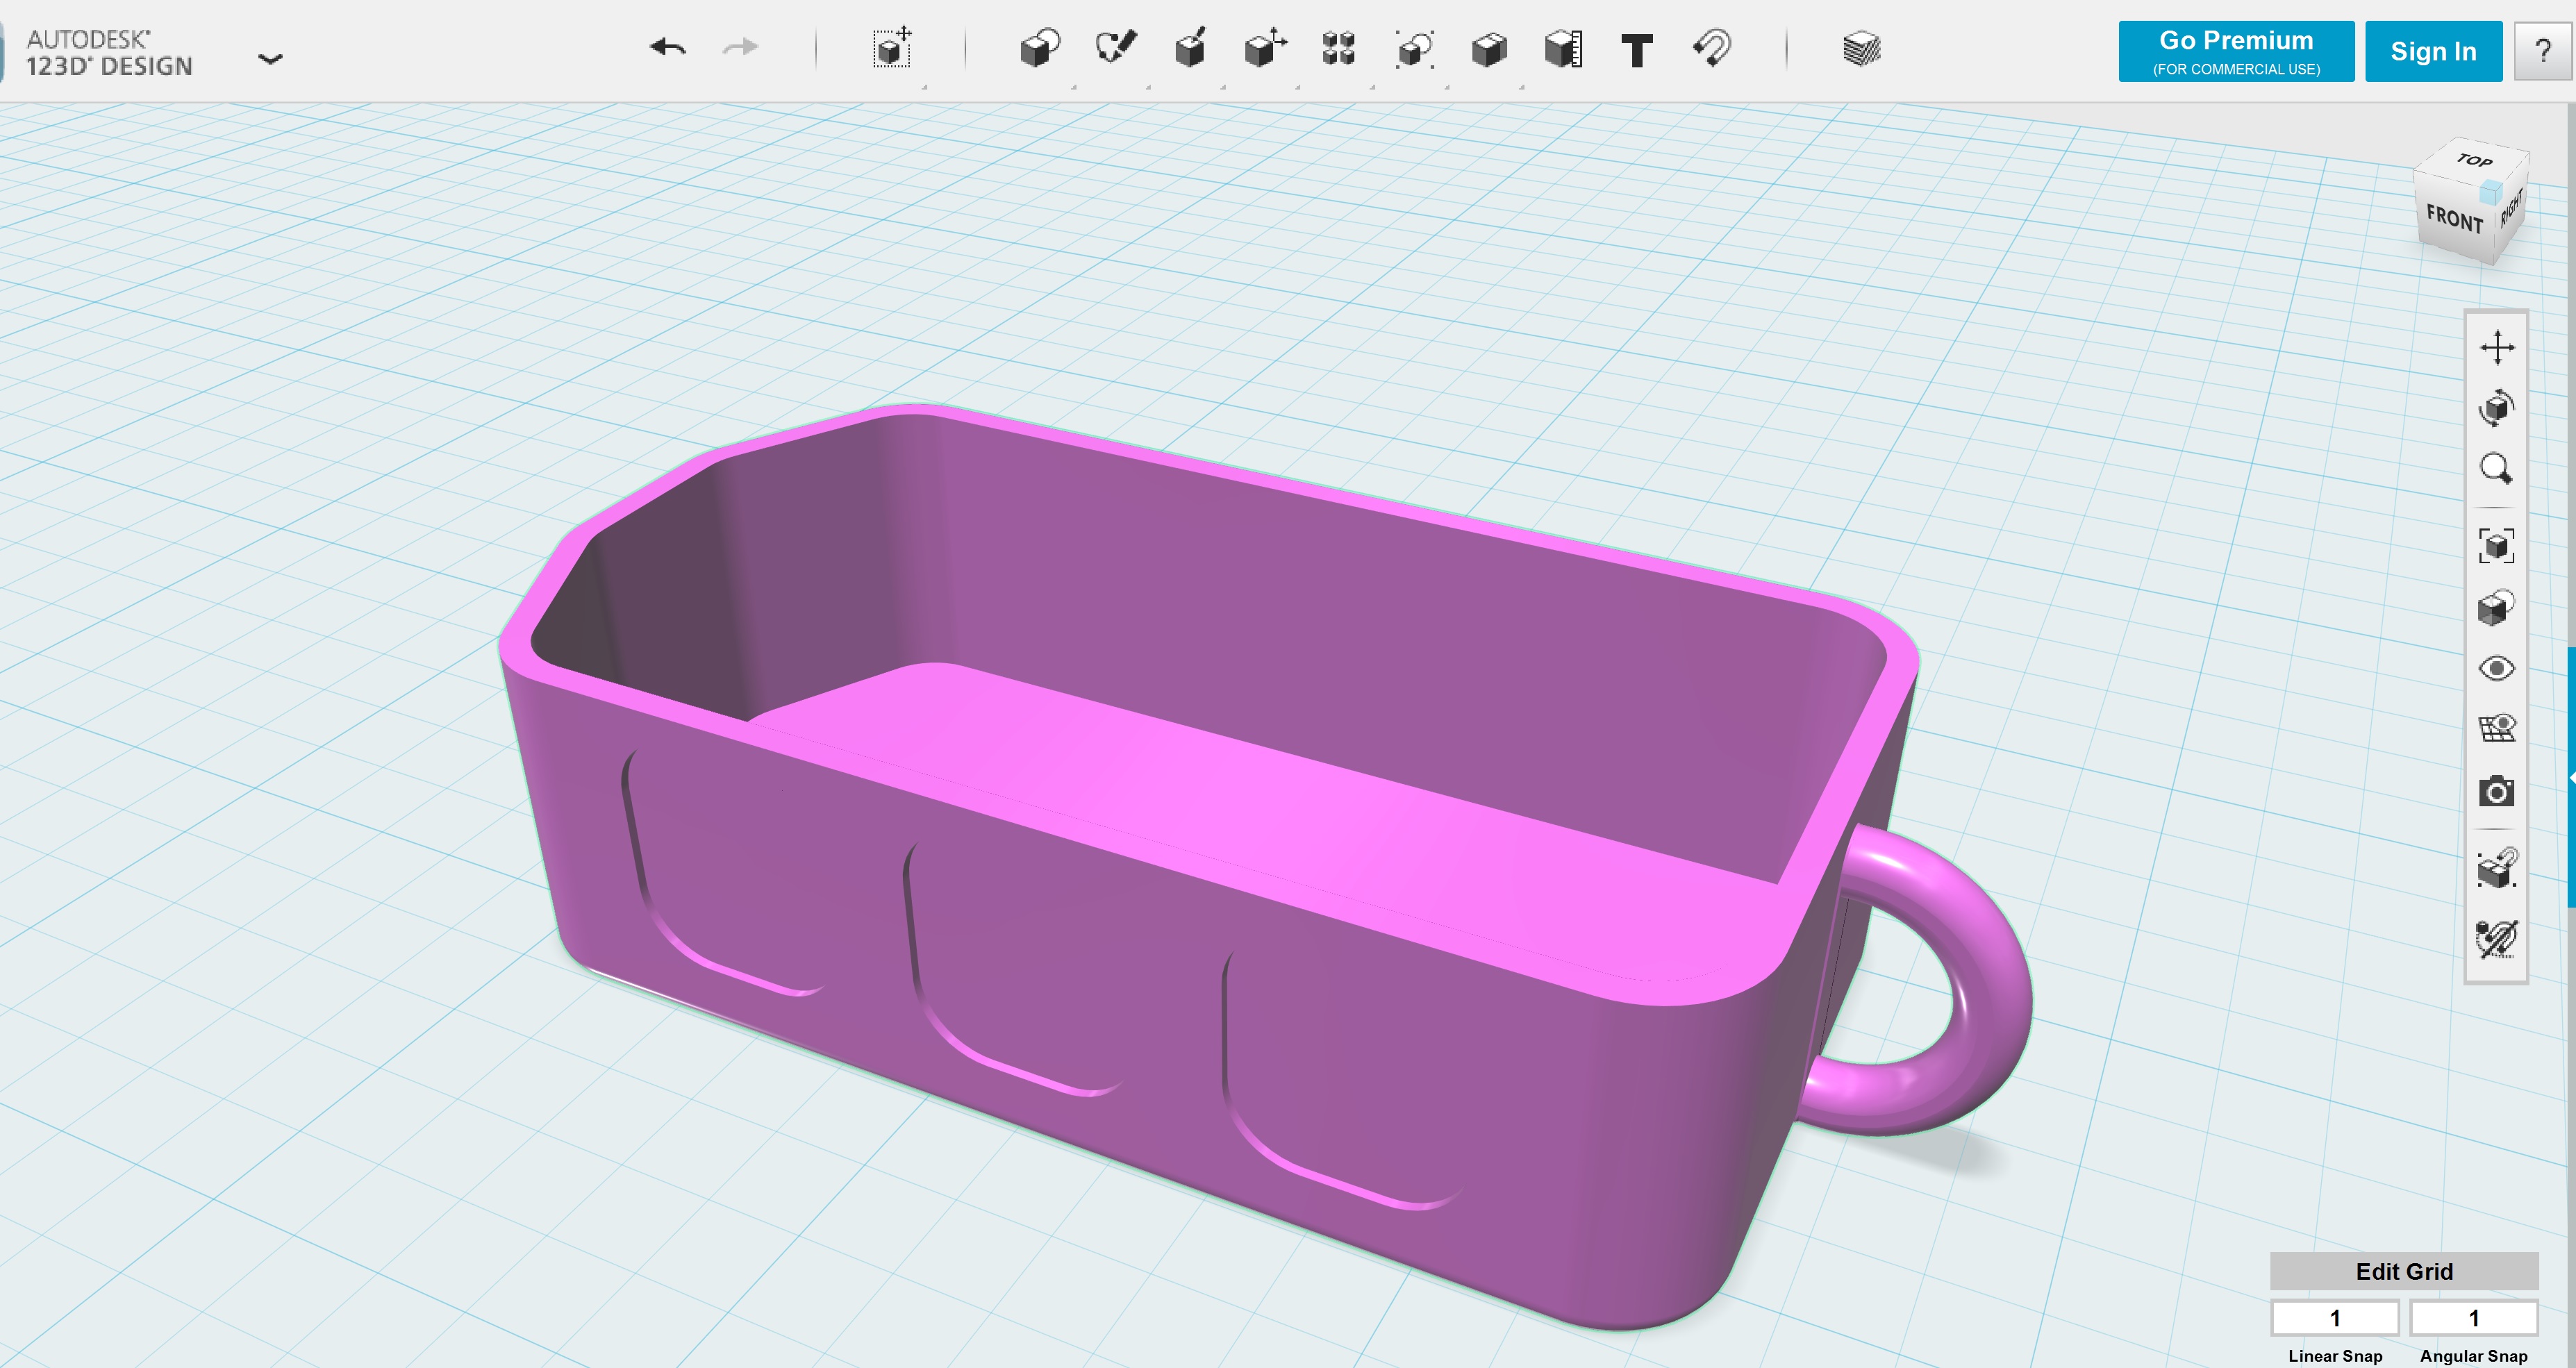Select the FRONT face of the view cube
This screenshot has height=1368, width=2576.
[2454, 218]
